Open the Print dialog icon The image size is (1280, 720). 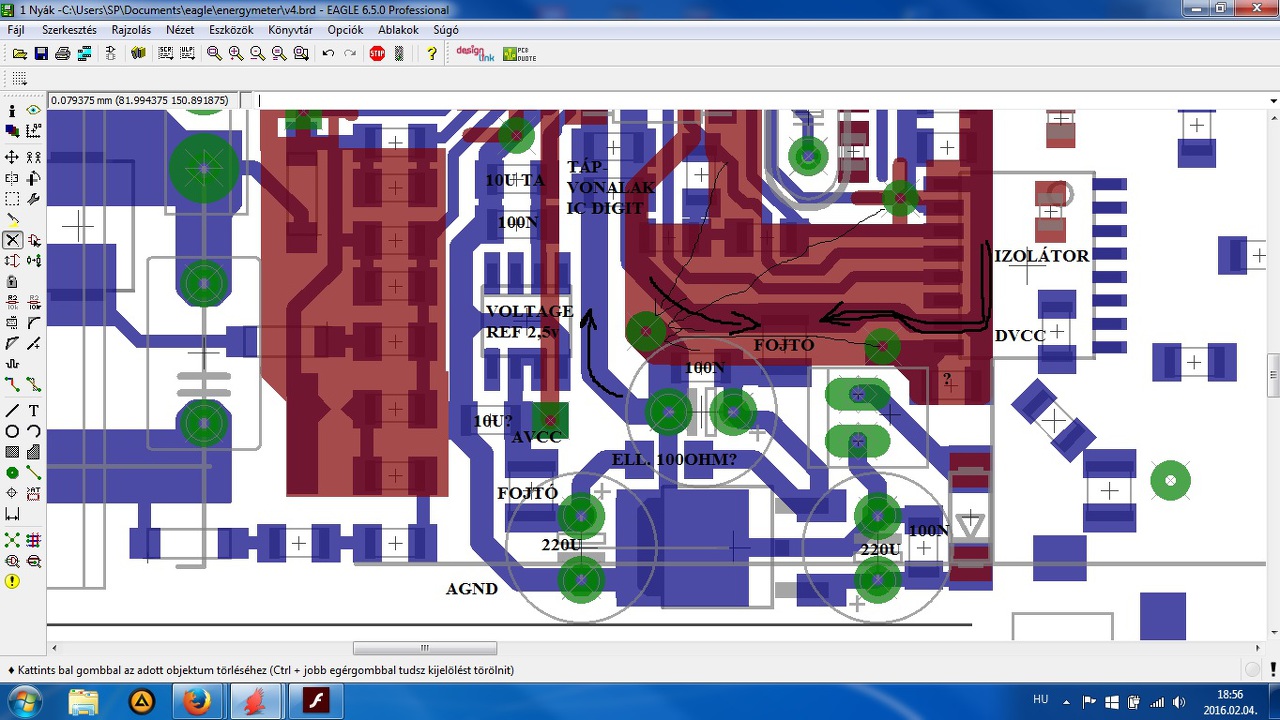click(x=63, y=53)
